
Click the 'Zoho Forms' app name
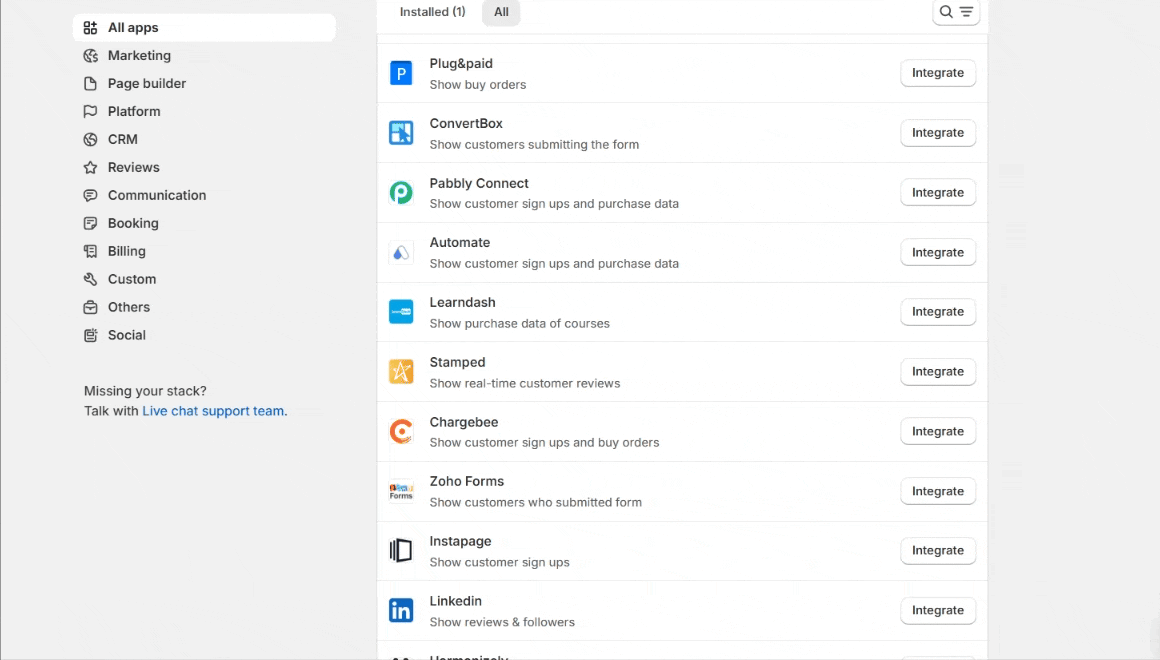point(466,481)
